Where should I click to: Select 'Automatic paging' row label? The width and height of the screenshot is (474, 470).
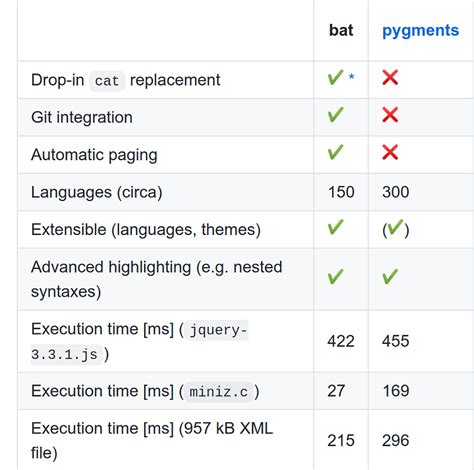[x=94, y=155]
